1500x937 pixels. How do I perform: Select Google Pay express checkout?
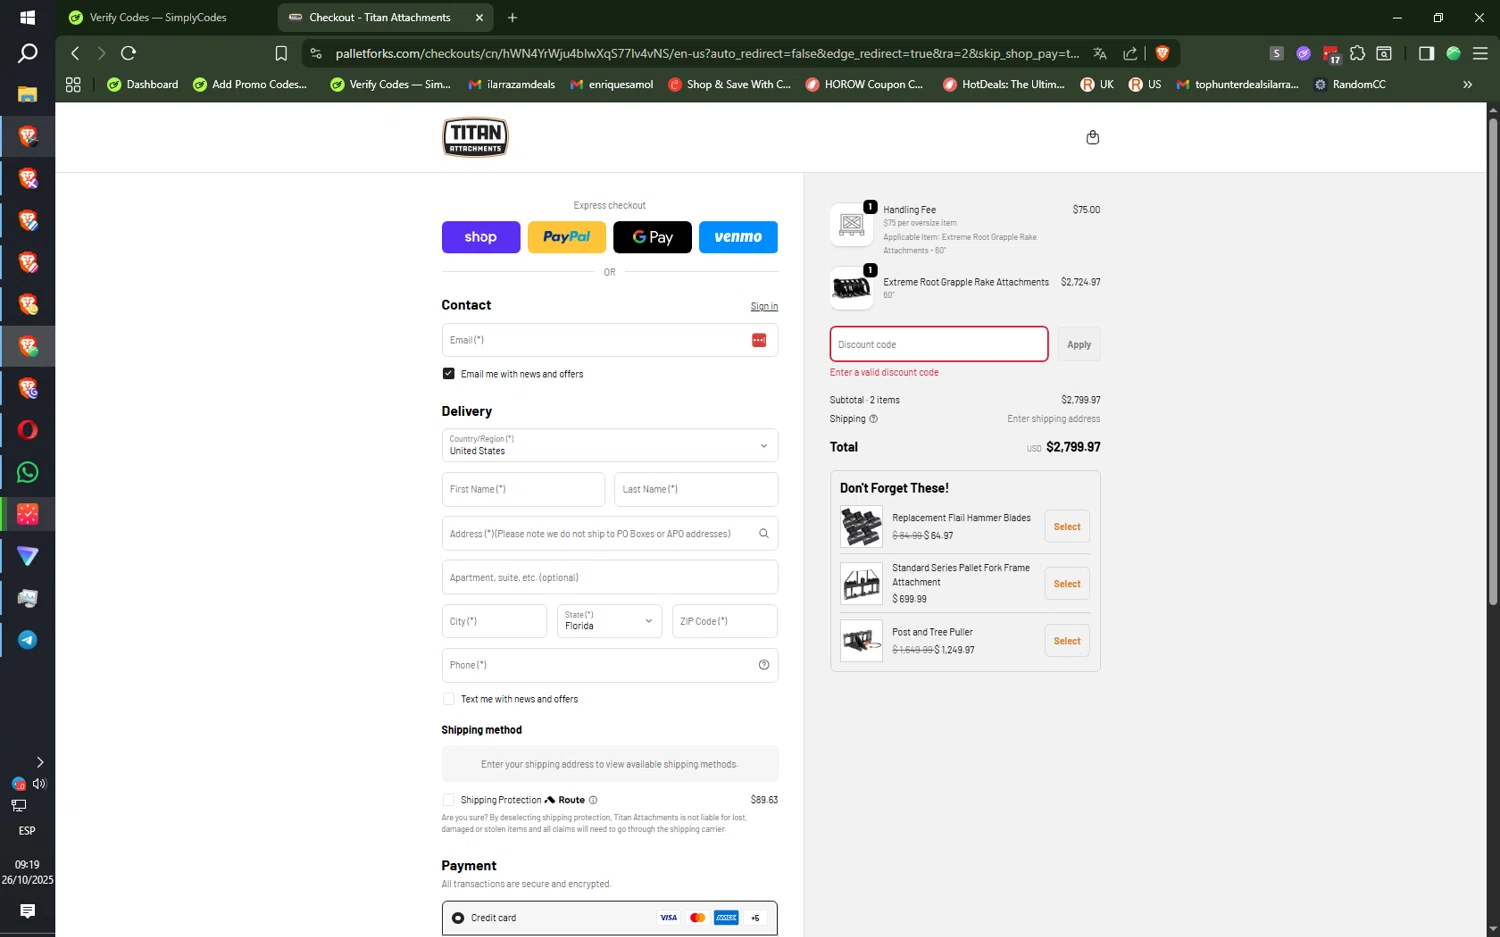[x=652, y=237]
